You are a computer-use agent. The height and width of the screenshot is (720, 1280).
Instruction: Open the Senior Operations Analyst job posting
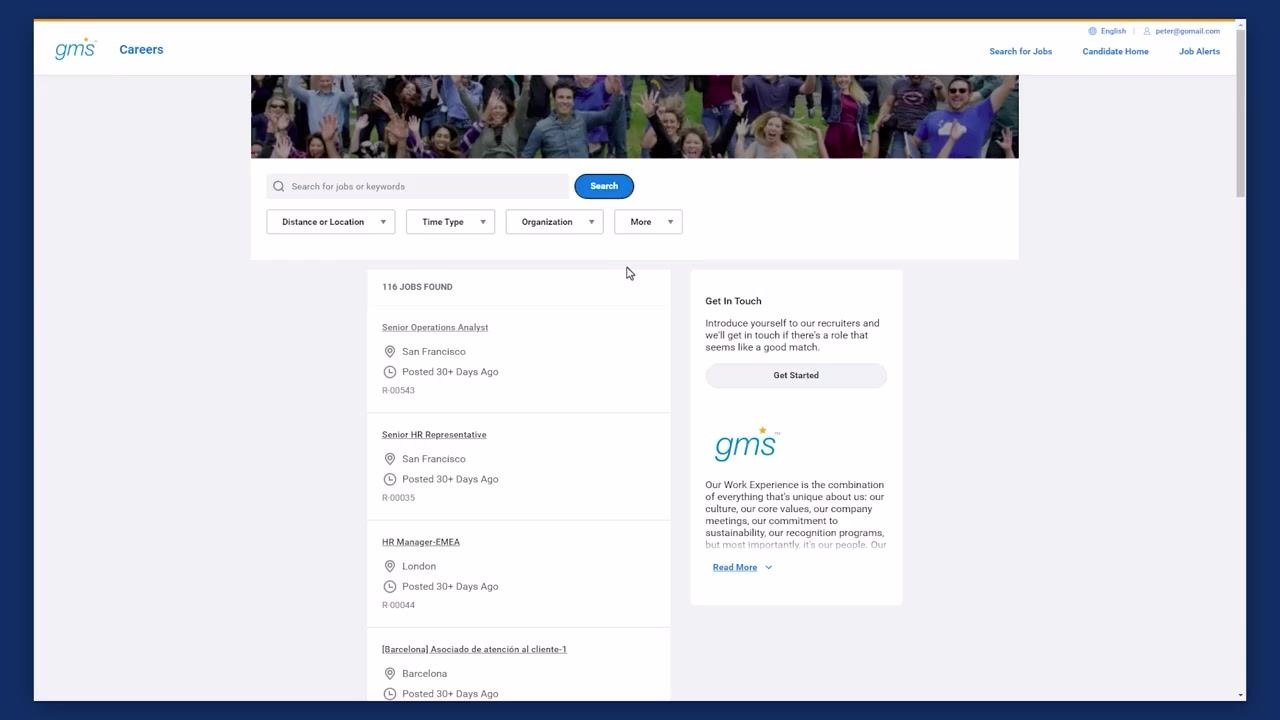pos(435,328)
